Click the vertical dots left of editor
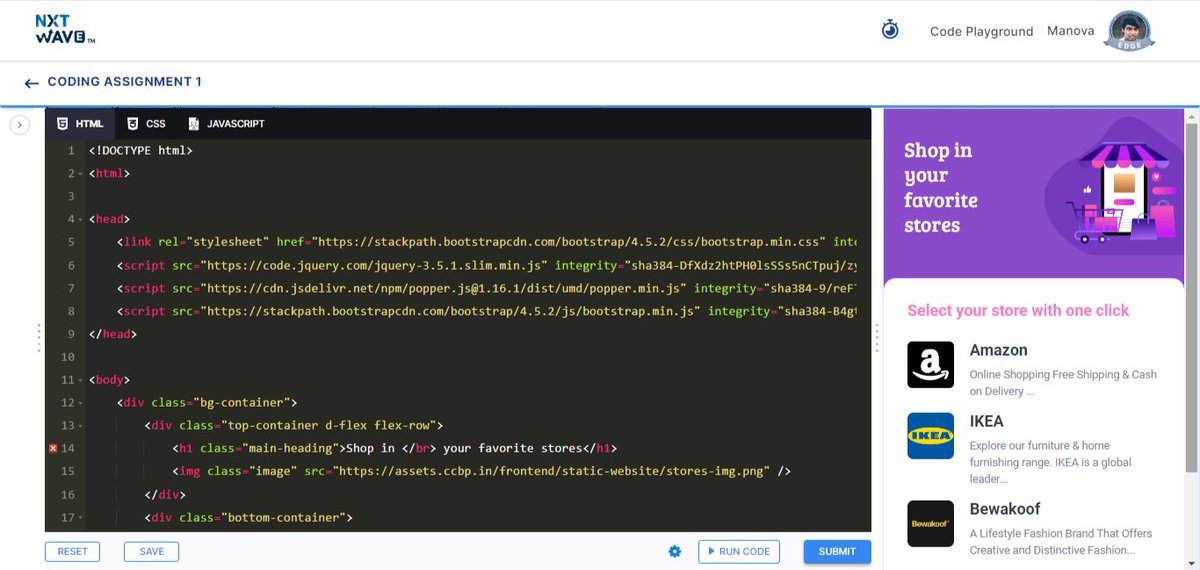 [39, 337]
